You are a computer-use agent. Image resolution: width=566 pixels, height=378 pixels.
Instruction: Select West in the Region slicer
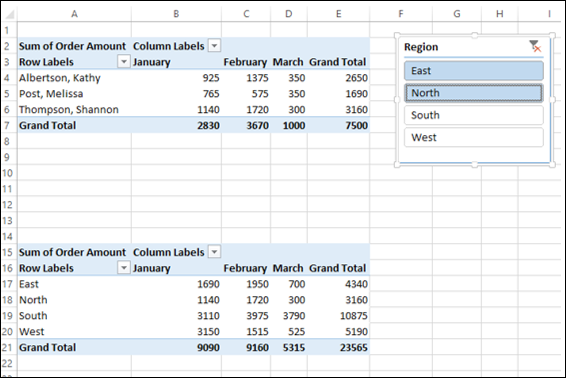(x=474, y=137)
